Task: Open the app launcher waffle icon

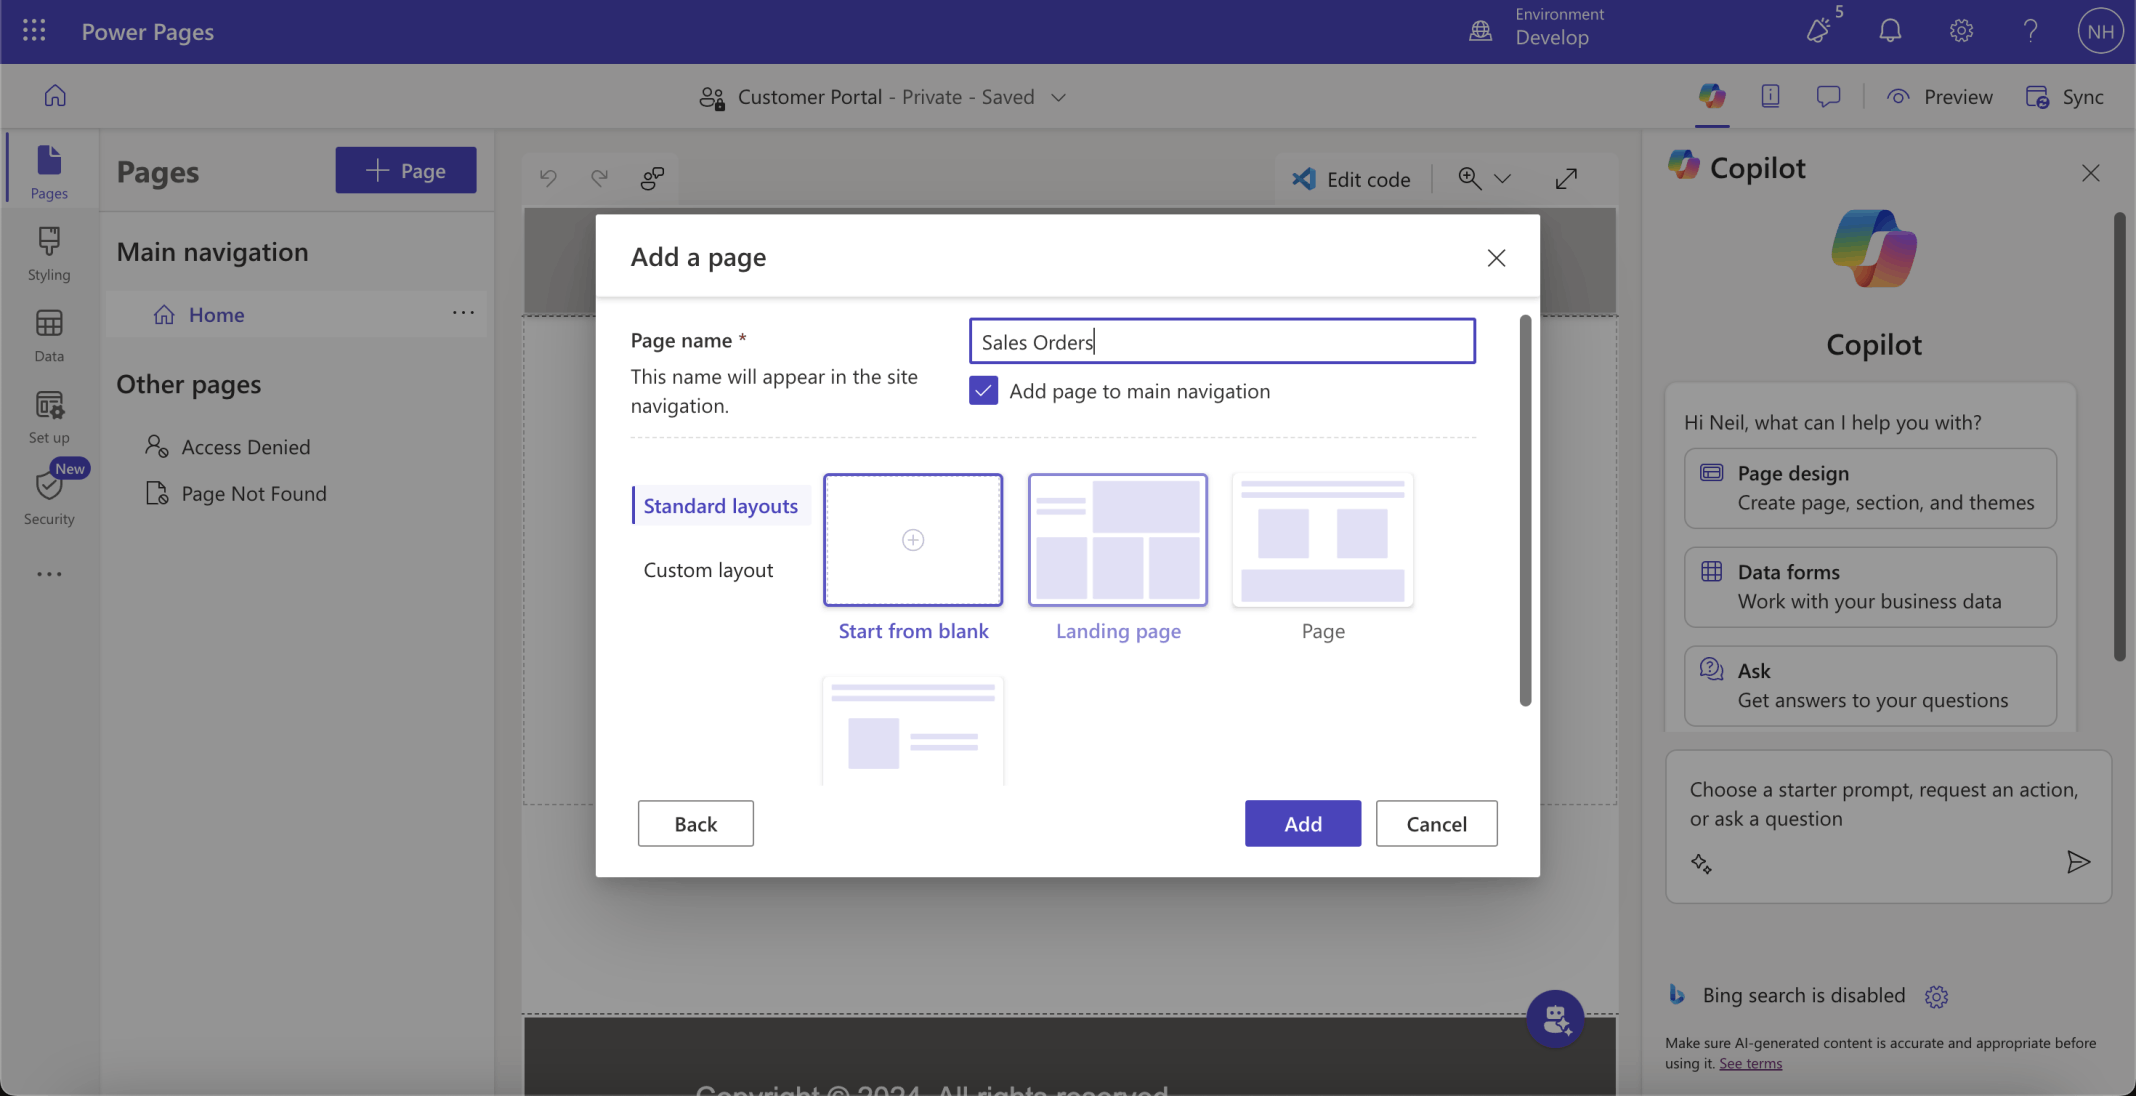Action: pos(34,31)
